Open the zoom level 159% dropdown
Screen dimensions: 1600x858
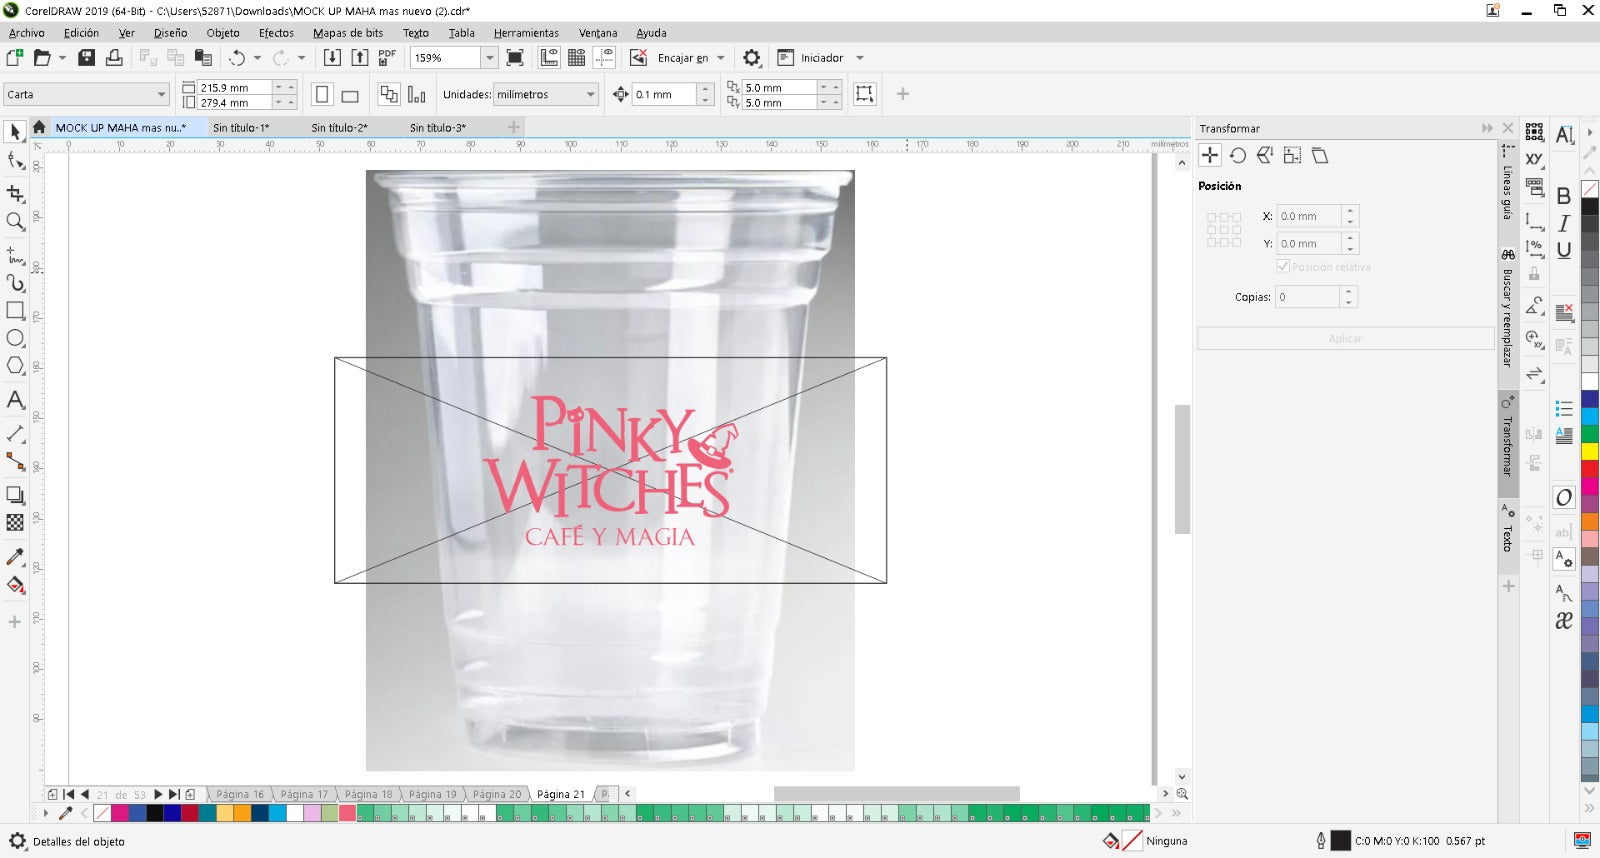489,58
